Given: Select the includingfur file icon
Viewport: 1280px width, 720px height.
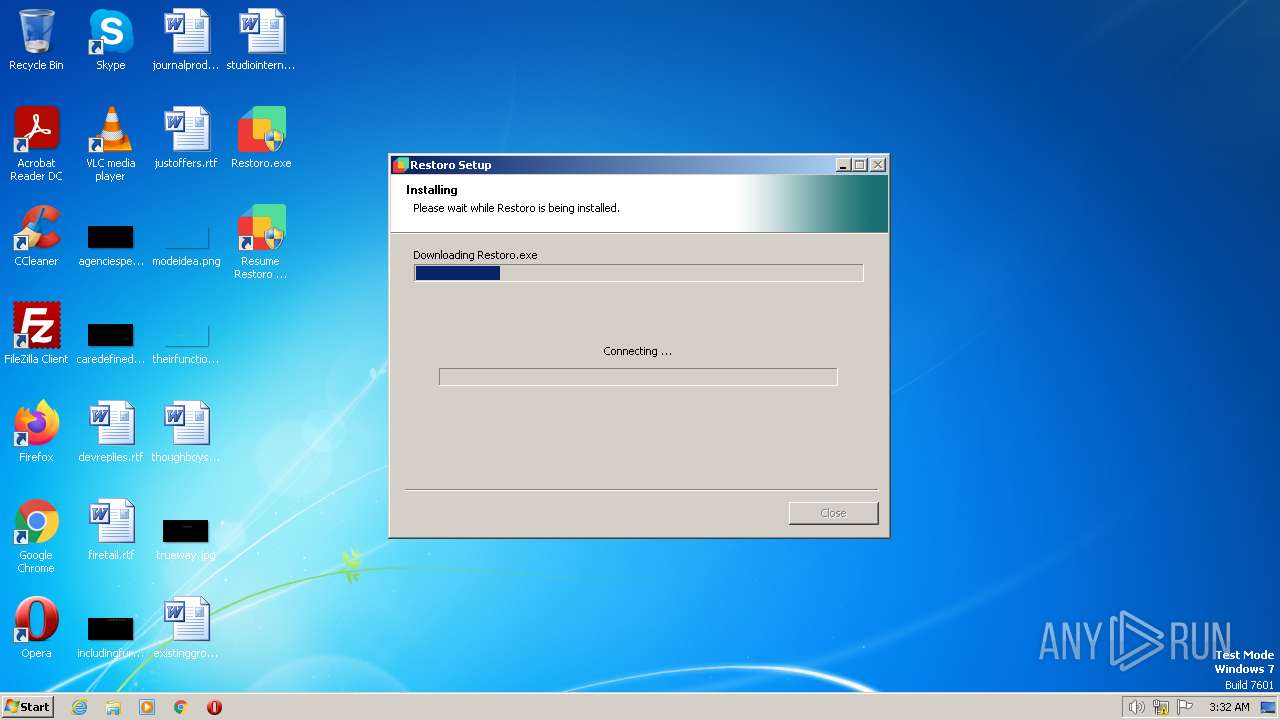Looking at the screenshot, I should click(110, 638).
